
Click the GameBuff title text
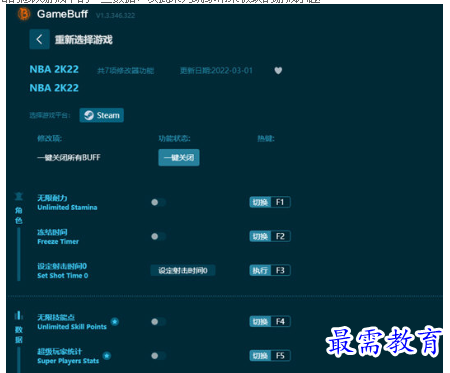(x=62, y=14)
